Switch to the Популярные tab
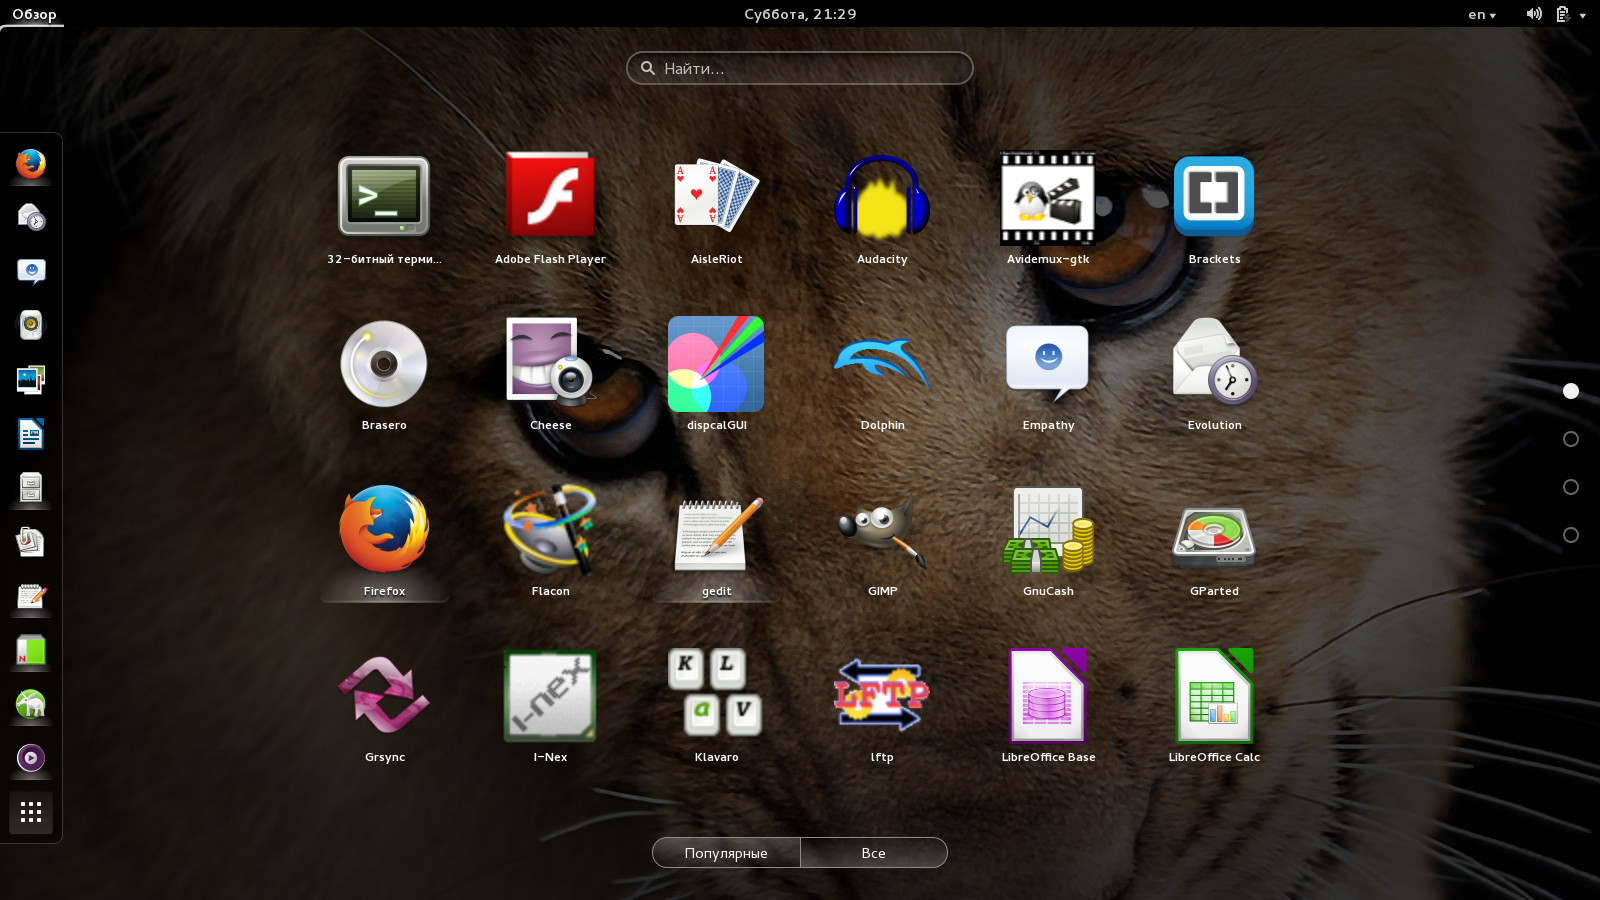Viewport: 1600px width, 900px height. (x=726, y=853)
